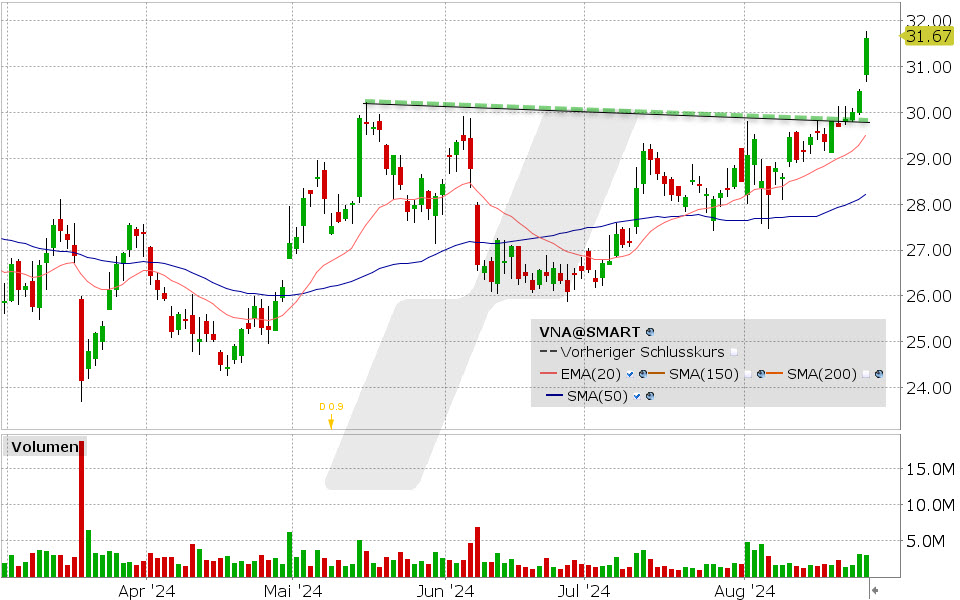The height and width of the screenshot is (600, 960).
Task: Open the SMA(150) settings globe icon
Action: (x=761, y=374)
